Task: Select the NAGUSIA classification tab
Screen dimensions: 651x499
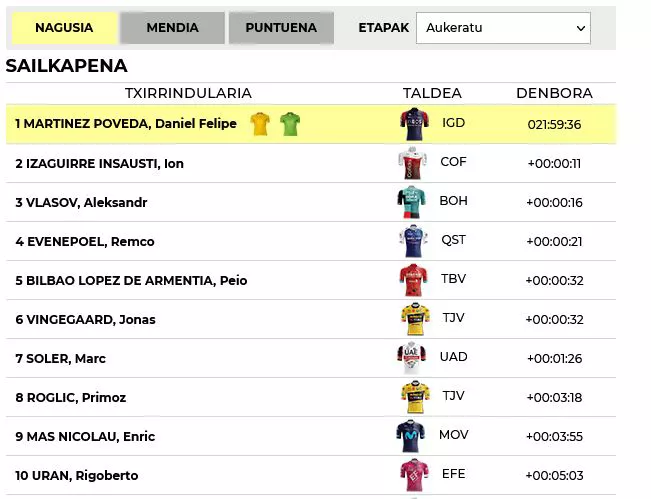Action: click(x=64, y=28)
